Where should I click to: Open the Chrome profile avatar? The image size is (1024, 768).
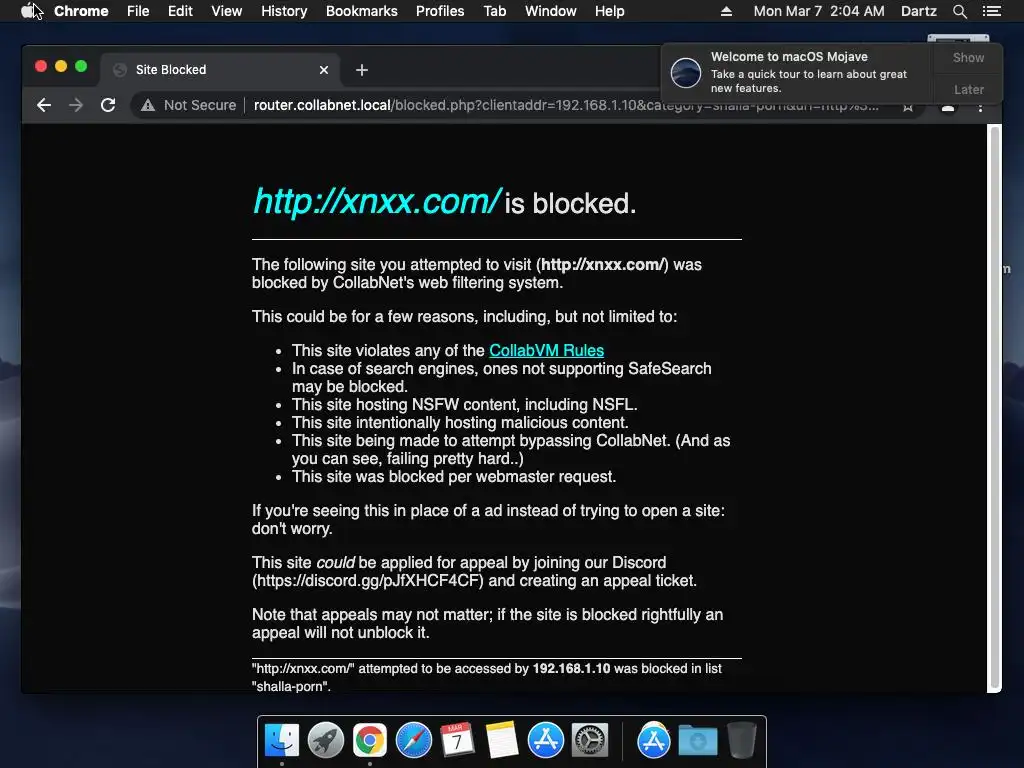point(948,108)
